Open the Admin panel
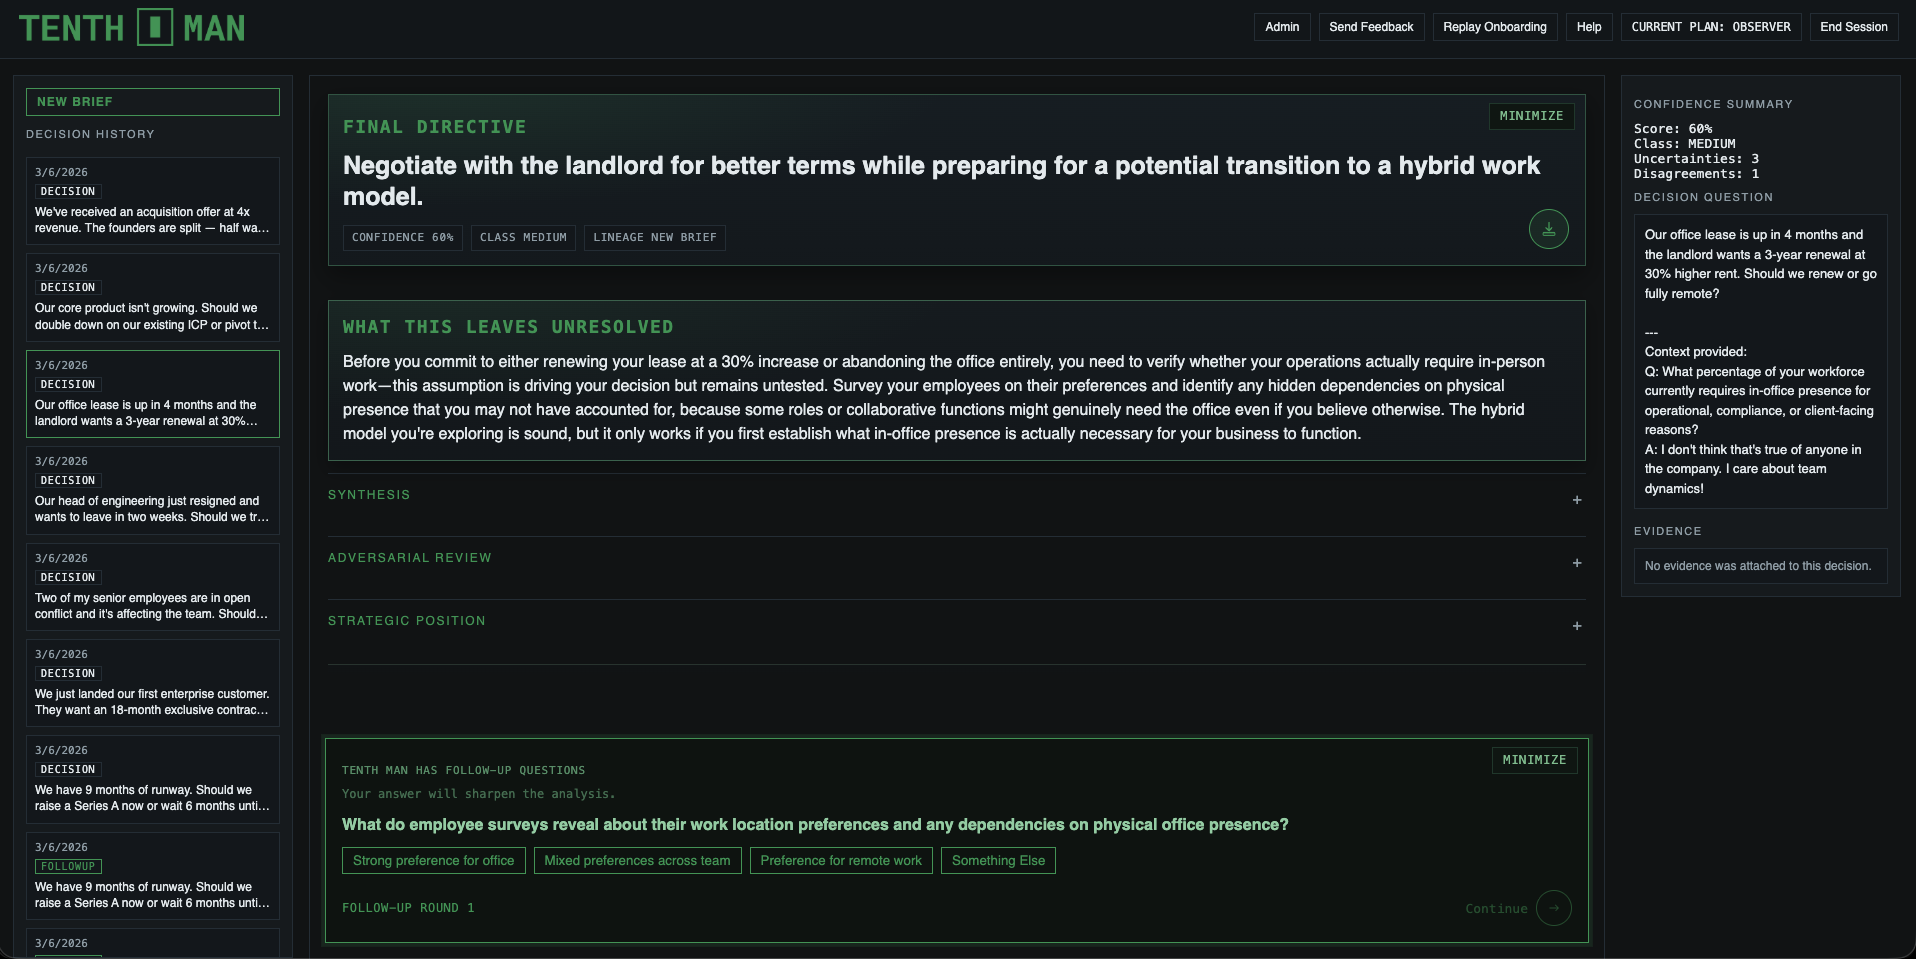 click(x=1281, y=27)
